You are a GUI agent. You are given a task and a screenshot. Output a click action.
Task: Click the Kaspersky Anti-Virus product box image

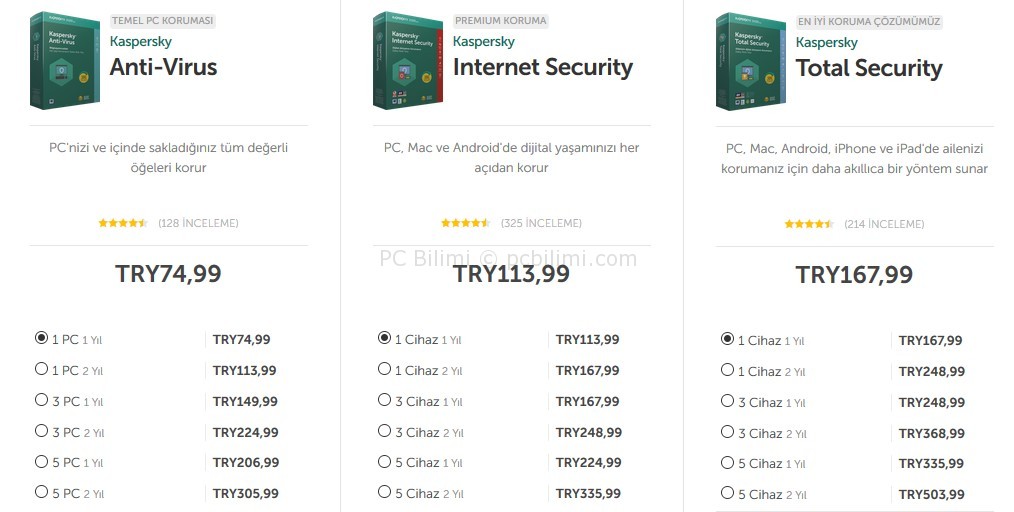pyautogui.click(x=65, y=60)
